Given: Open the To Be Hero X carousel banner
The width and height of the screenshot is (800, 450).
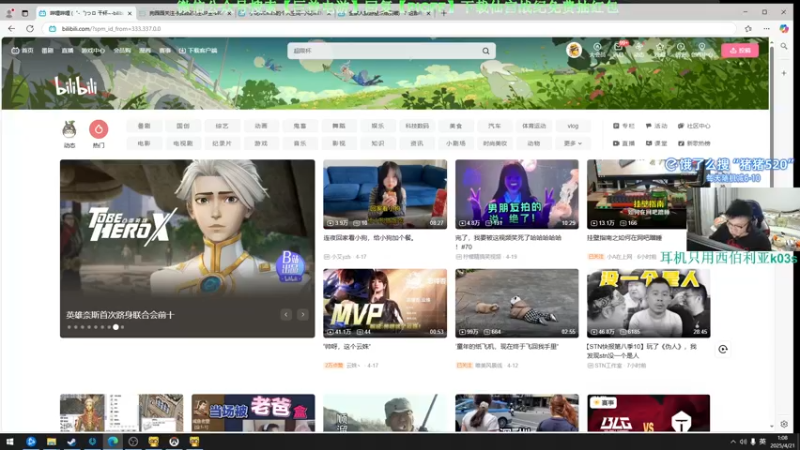Looking at the screenshot, I should pos(187,248).
